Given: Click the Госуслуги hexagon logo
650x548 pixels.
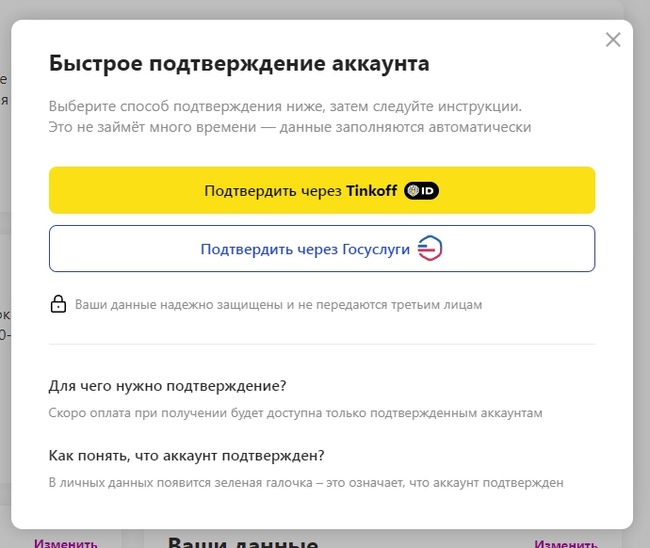Looking at the screenshot, I should [430, 249].
